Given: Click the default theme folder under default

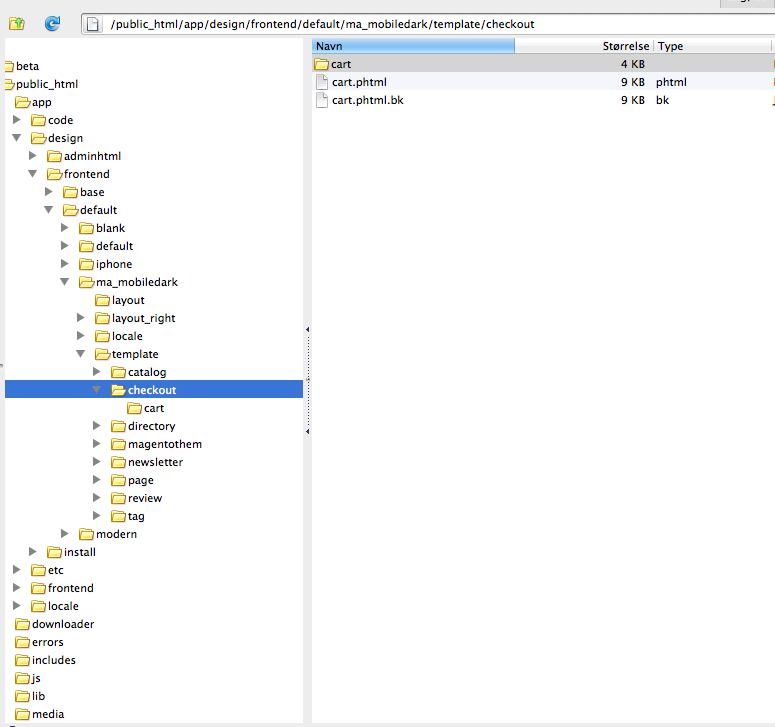Looking at the screenshot, I should click(x=106, y=246).
